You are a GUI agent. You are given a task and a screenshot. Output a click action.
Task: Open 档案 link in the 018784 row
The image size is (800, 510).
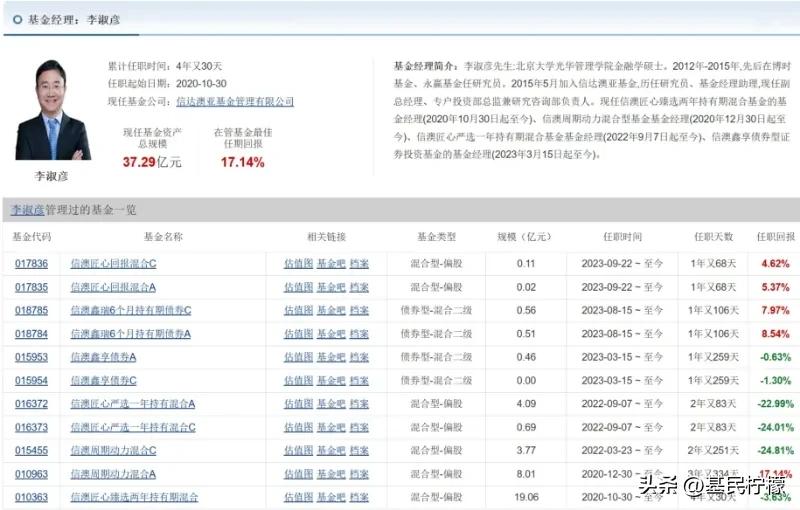pyautogui.click(x=359, y=334)
